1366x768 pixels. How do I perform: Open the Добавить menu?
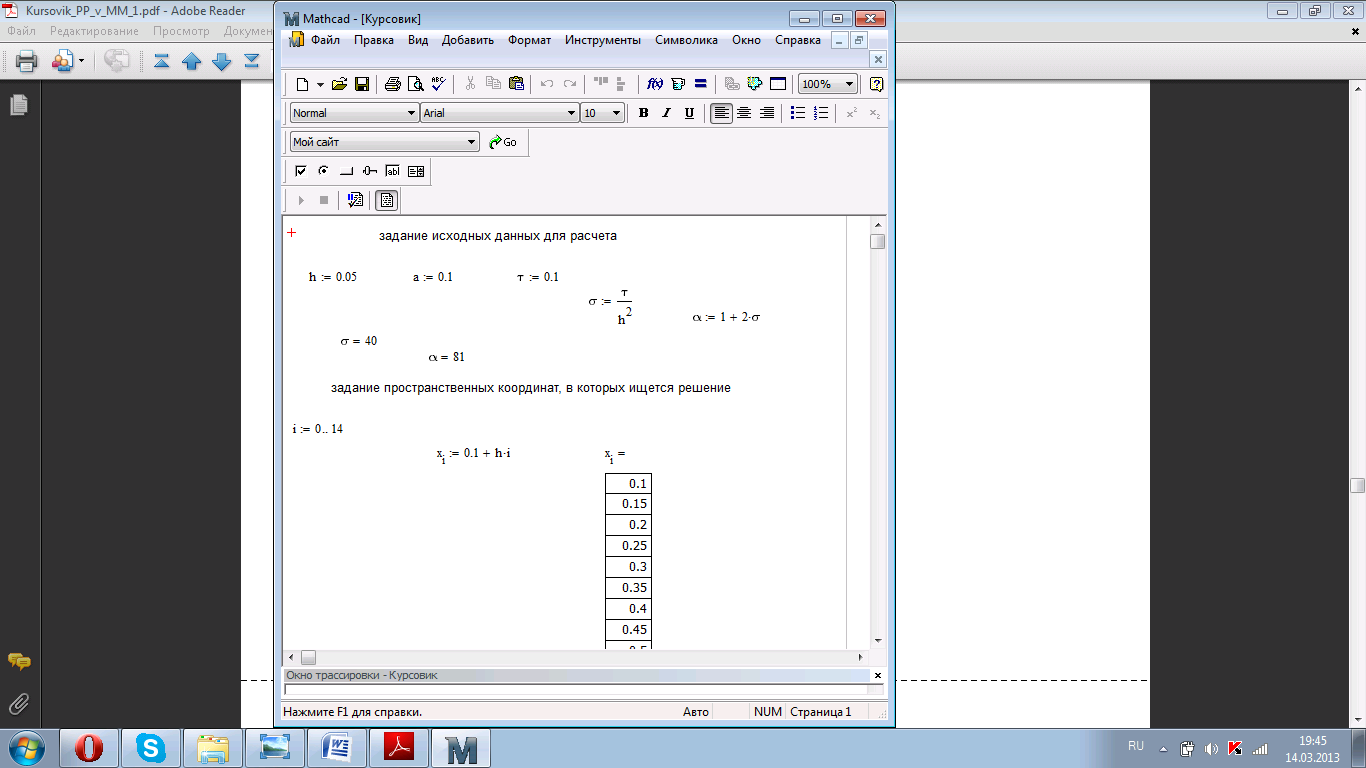pos(468,40)
